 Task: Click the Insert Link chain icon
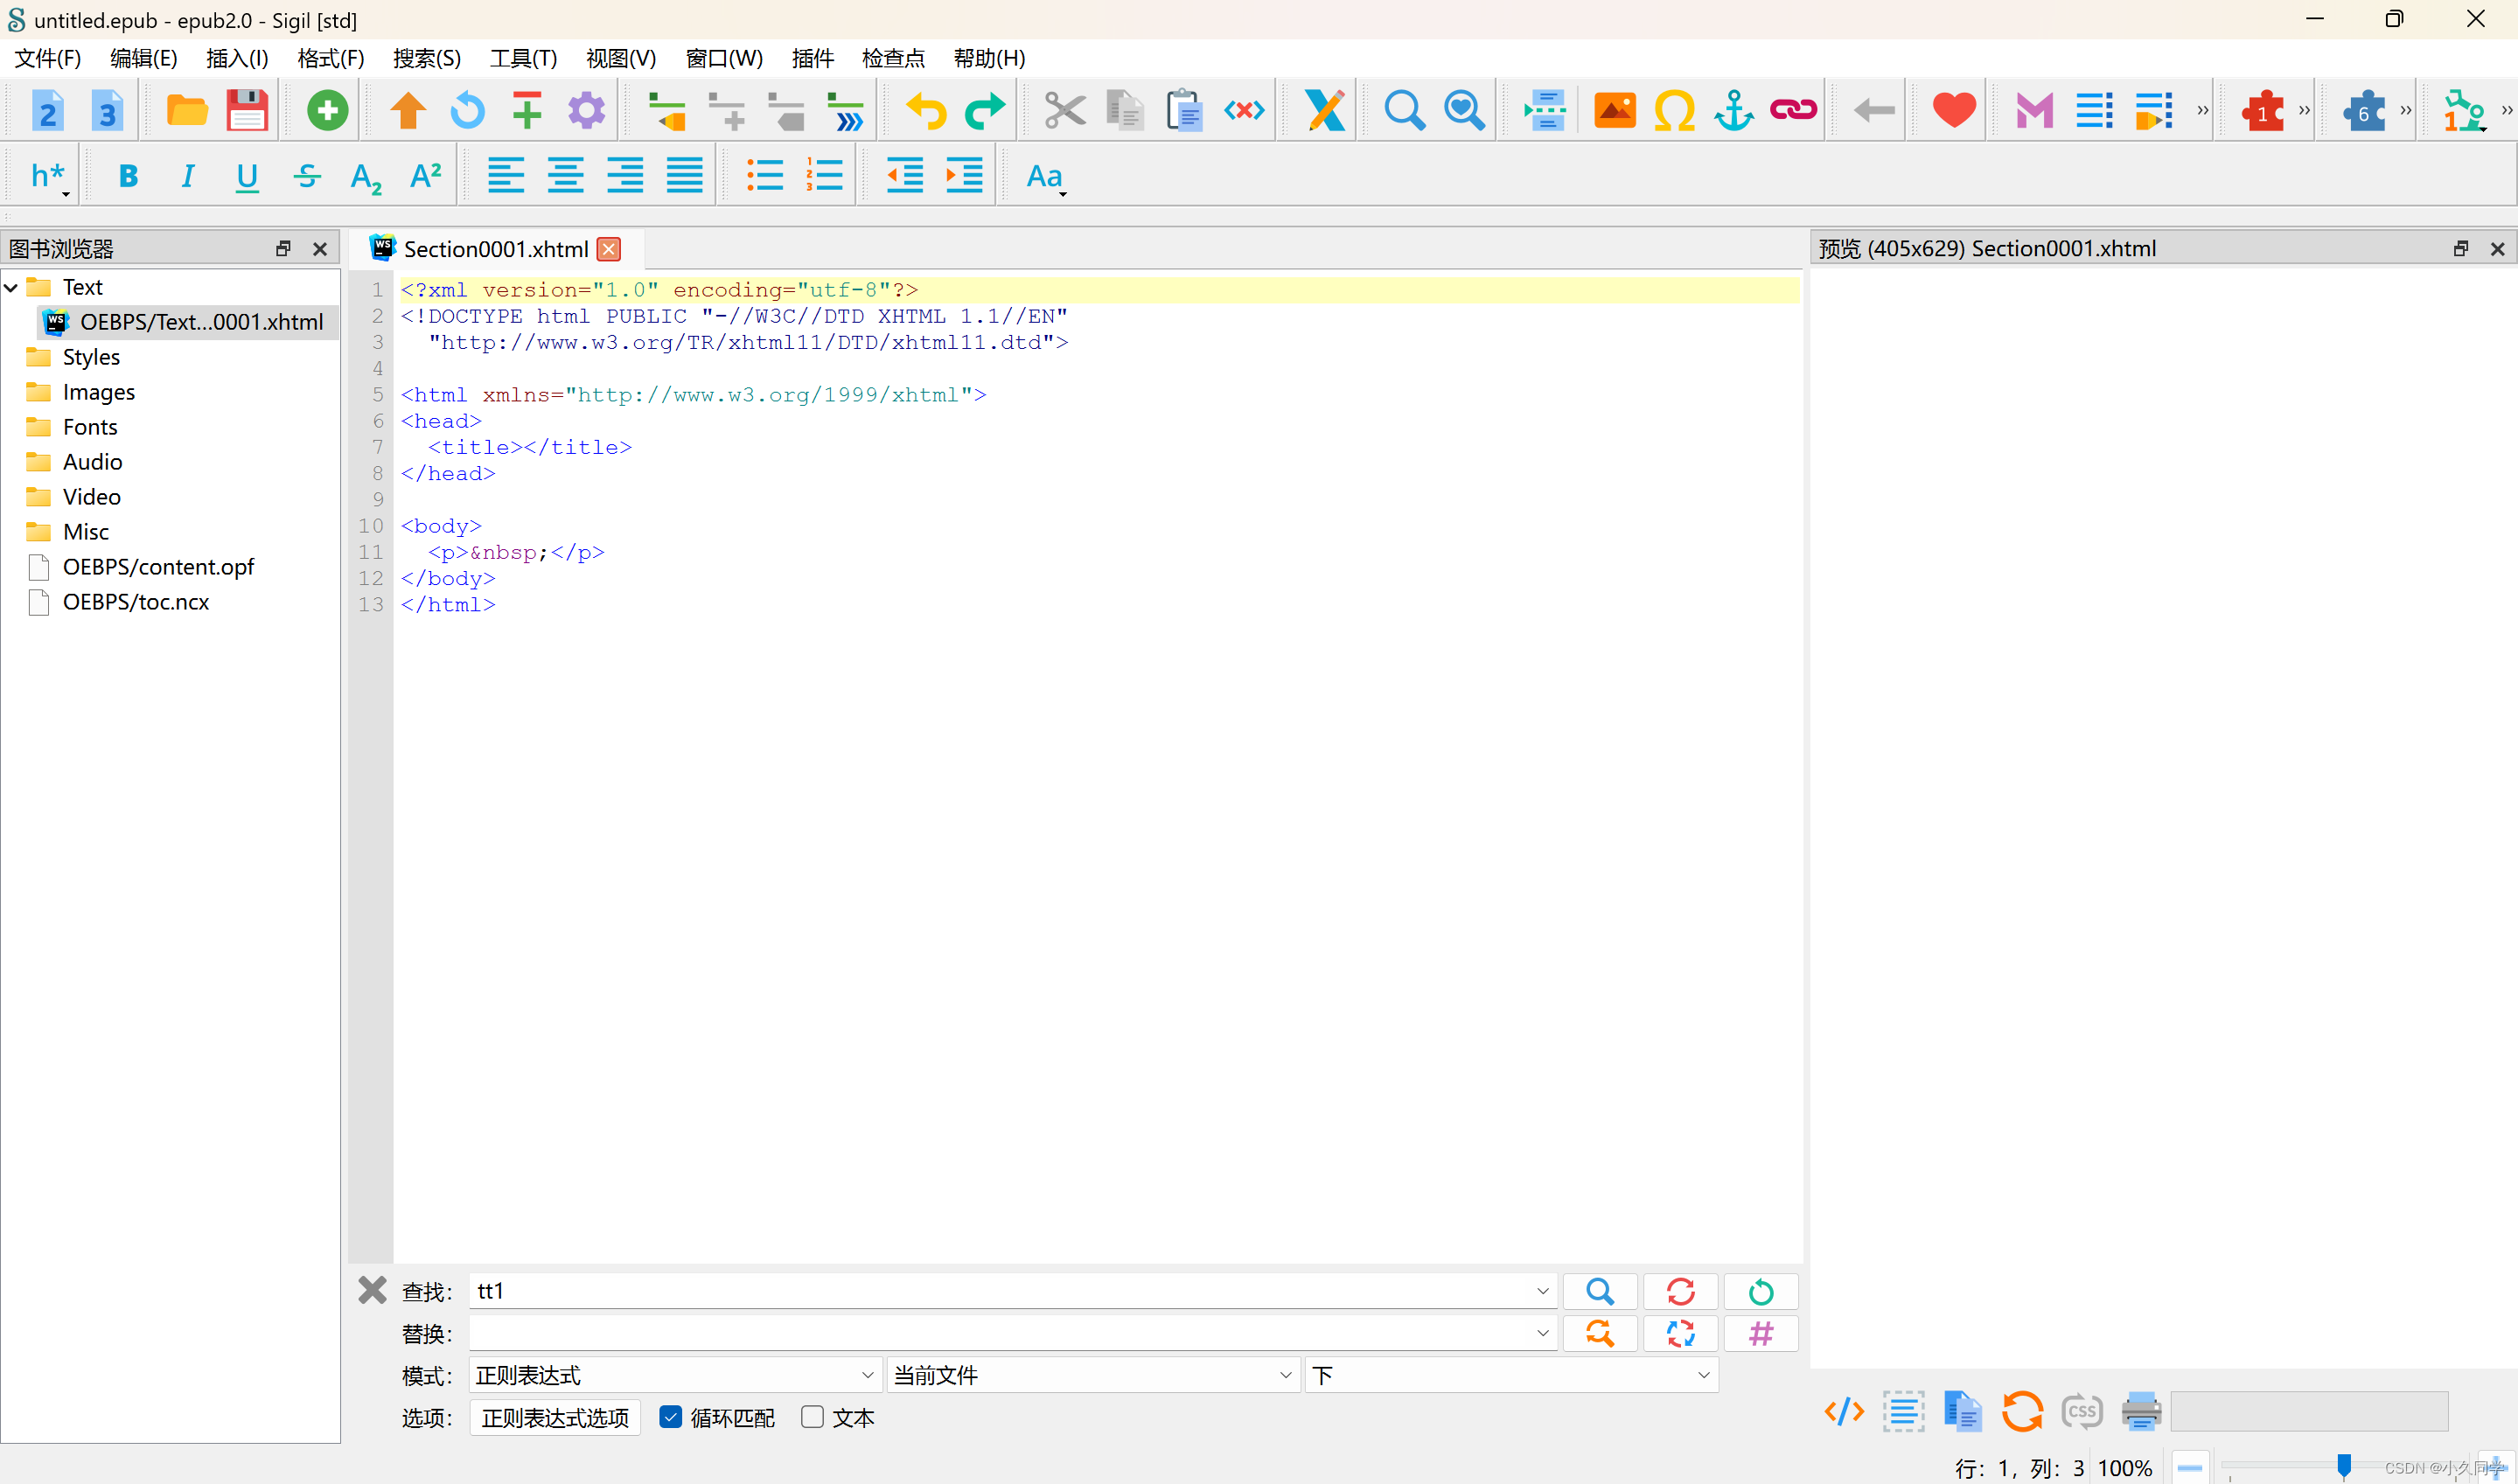(x=1793, y=110)
